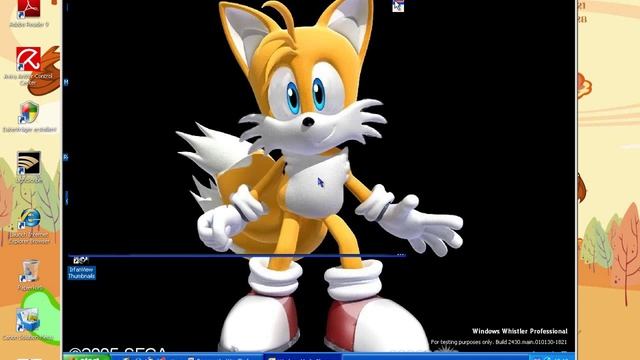The image size is (640, 360).
Task: Click the shortcut icon at the top of the Whistler desktop
Action: point(398,6)
